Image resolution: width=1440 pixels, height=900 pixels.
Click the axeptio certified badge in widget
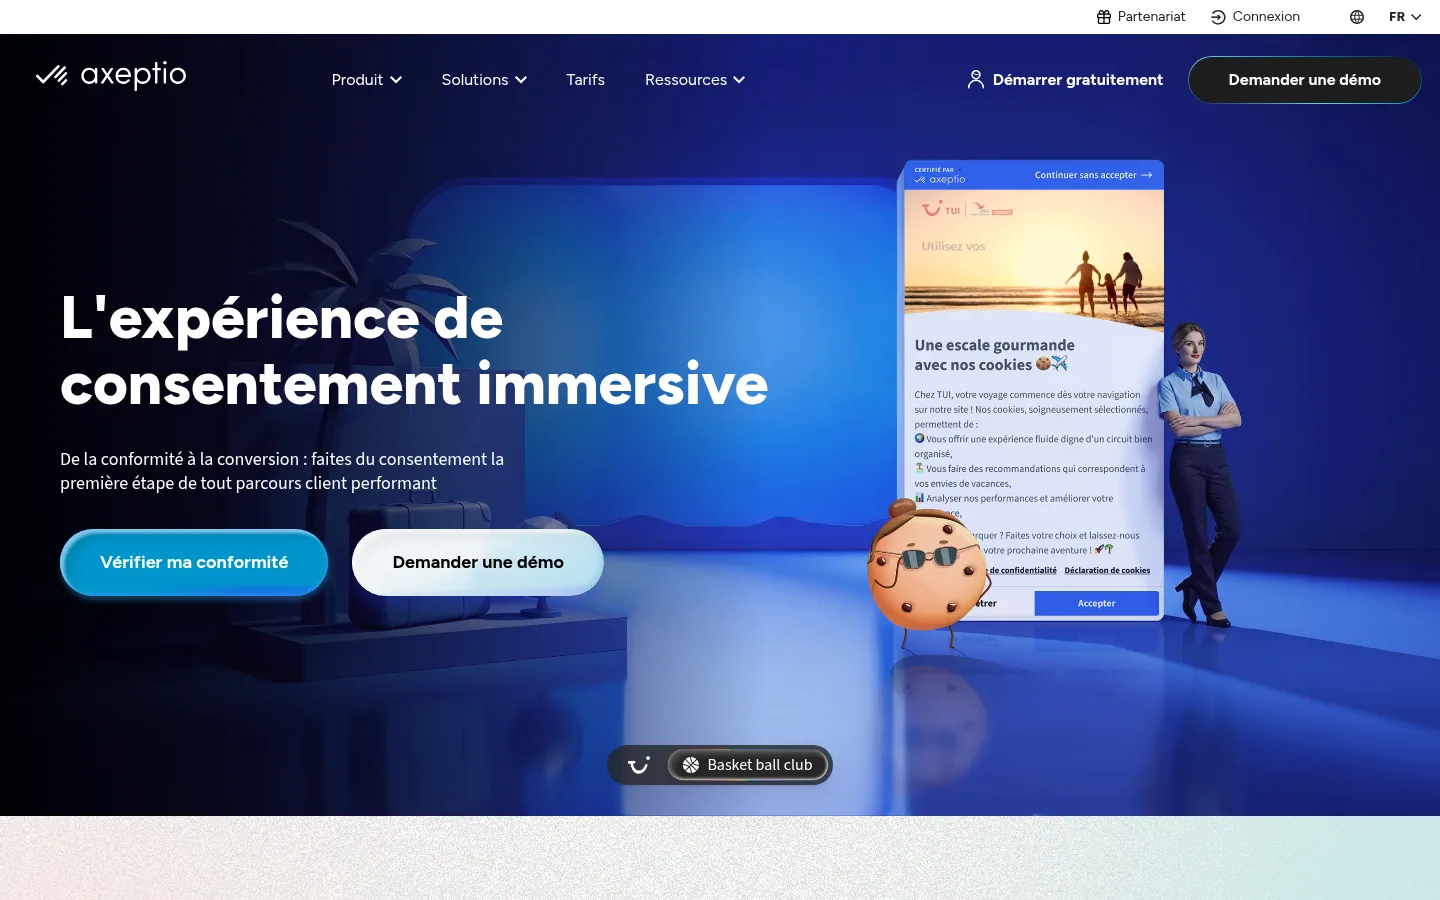(940, 175)
